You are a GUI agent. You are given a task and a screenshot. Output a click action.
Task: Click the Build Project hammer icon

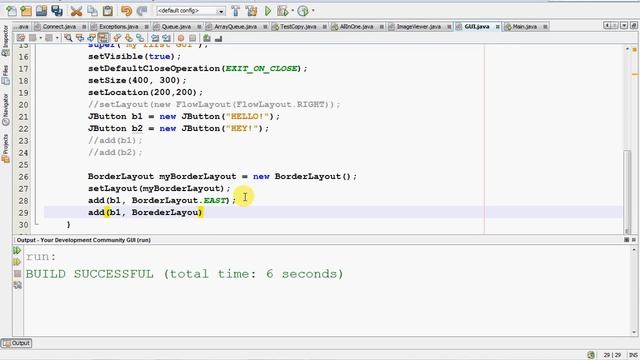[236, 11]
